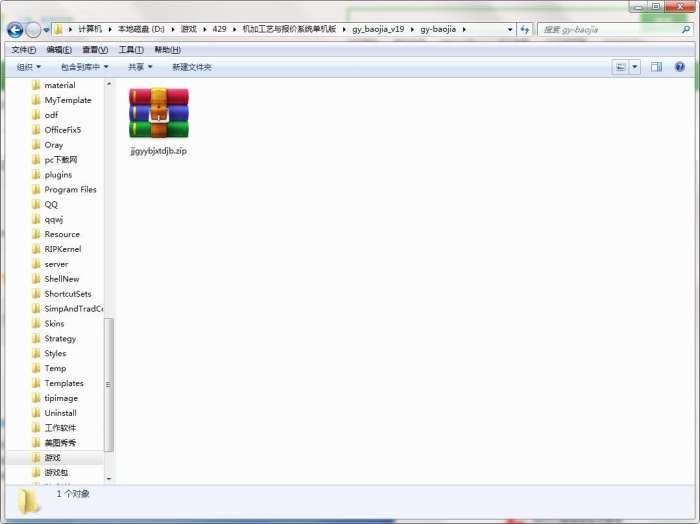The width and height of the screenshot is (700, 524).
Task: Click the refresh button beside address bar
Action: 525,29
